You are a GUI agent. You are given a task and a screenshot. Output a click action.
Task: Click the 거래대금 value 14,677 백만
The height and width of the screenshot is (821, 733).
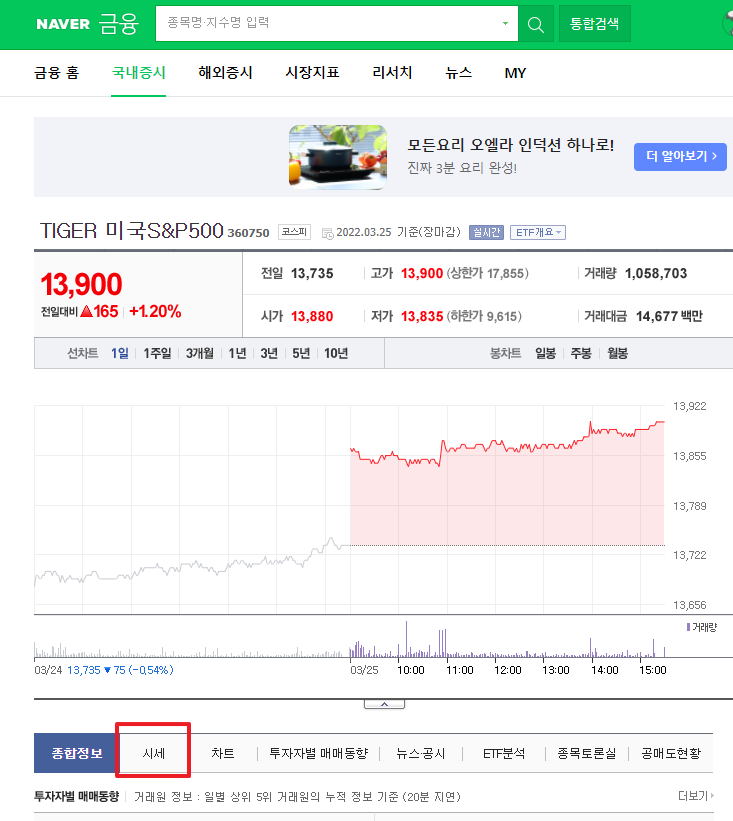(x=669, y=316)
